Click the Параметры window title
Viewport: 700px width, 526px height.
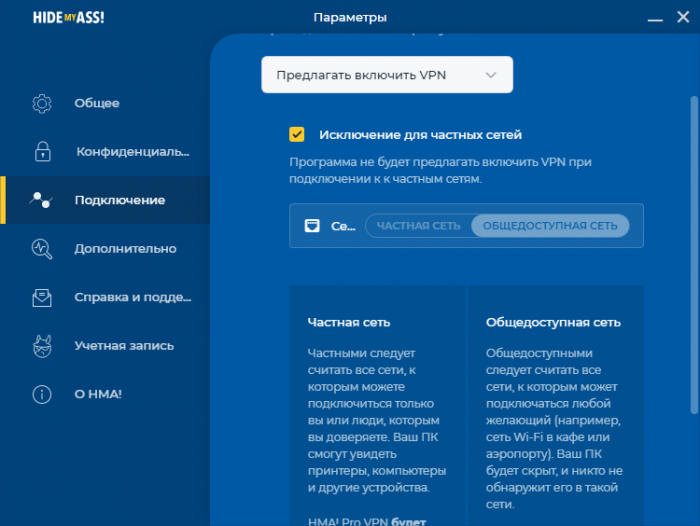(350, 17)
